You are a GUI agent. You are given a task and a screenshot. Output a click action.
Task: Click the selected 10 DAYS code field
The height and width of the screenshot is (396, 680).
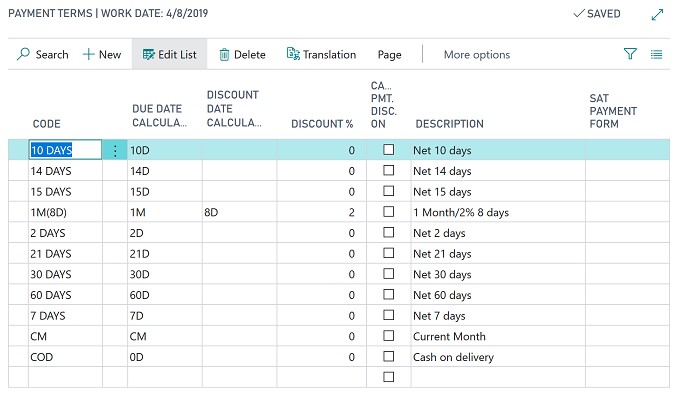65,150
